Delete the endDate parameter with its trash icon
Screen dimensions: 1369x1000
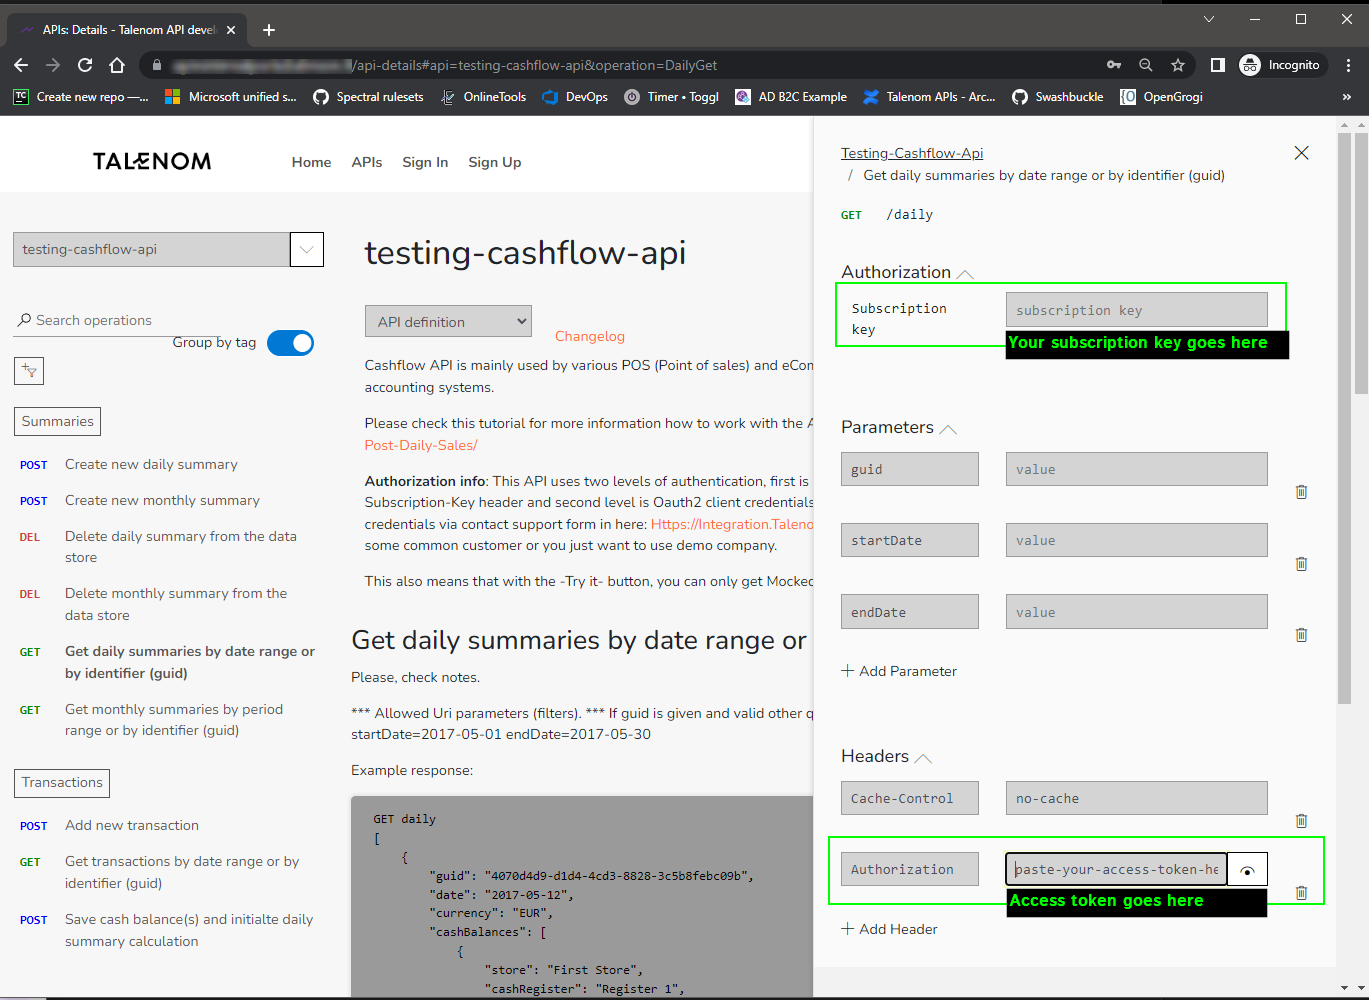(1301, 635)
